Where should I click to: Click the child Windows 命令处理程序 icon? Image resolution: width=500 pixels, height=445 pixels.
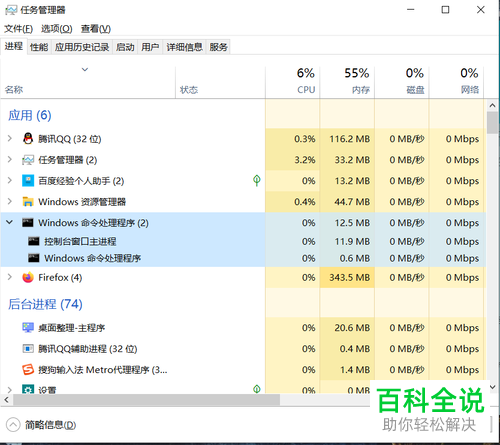(34, 258)
